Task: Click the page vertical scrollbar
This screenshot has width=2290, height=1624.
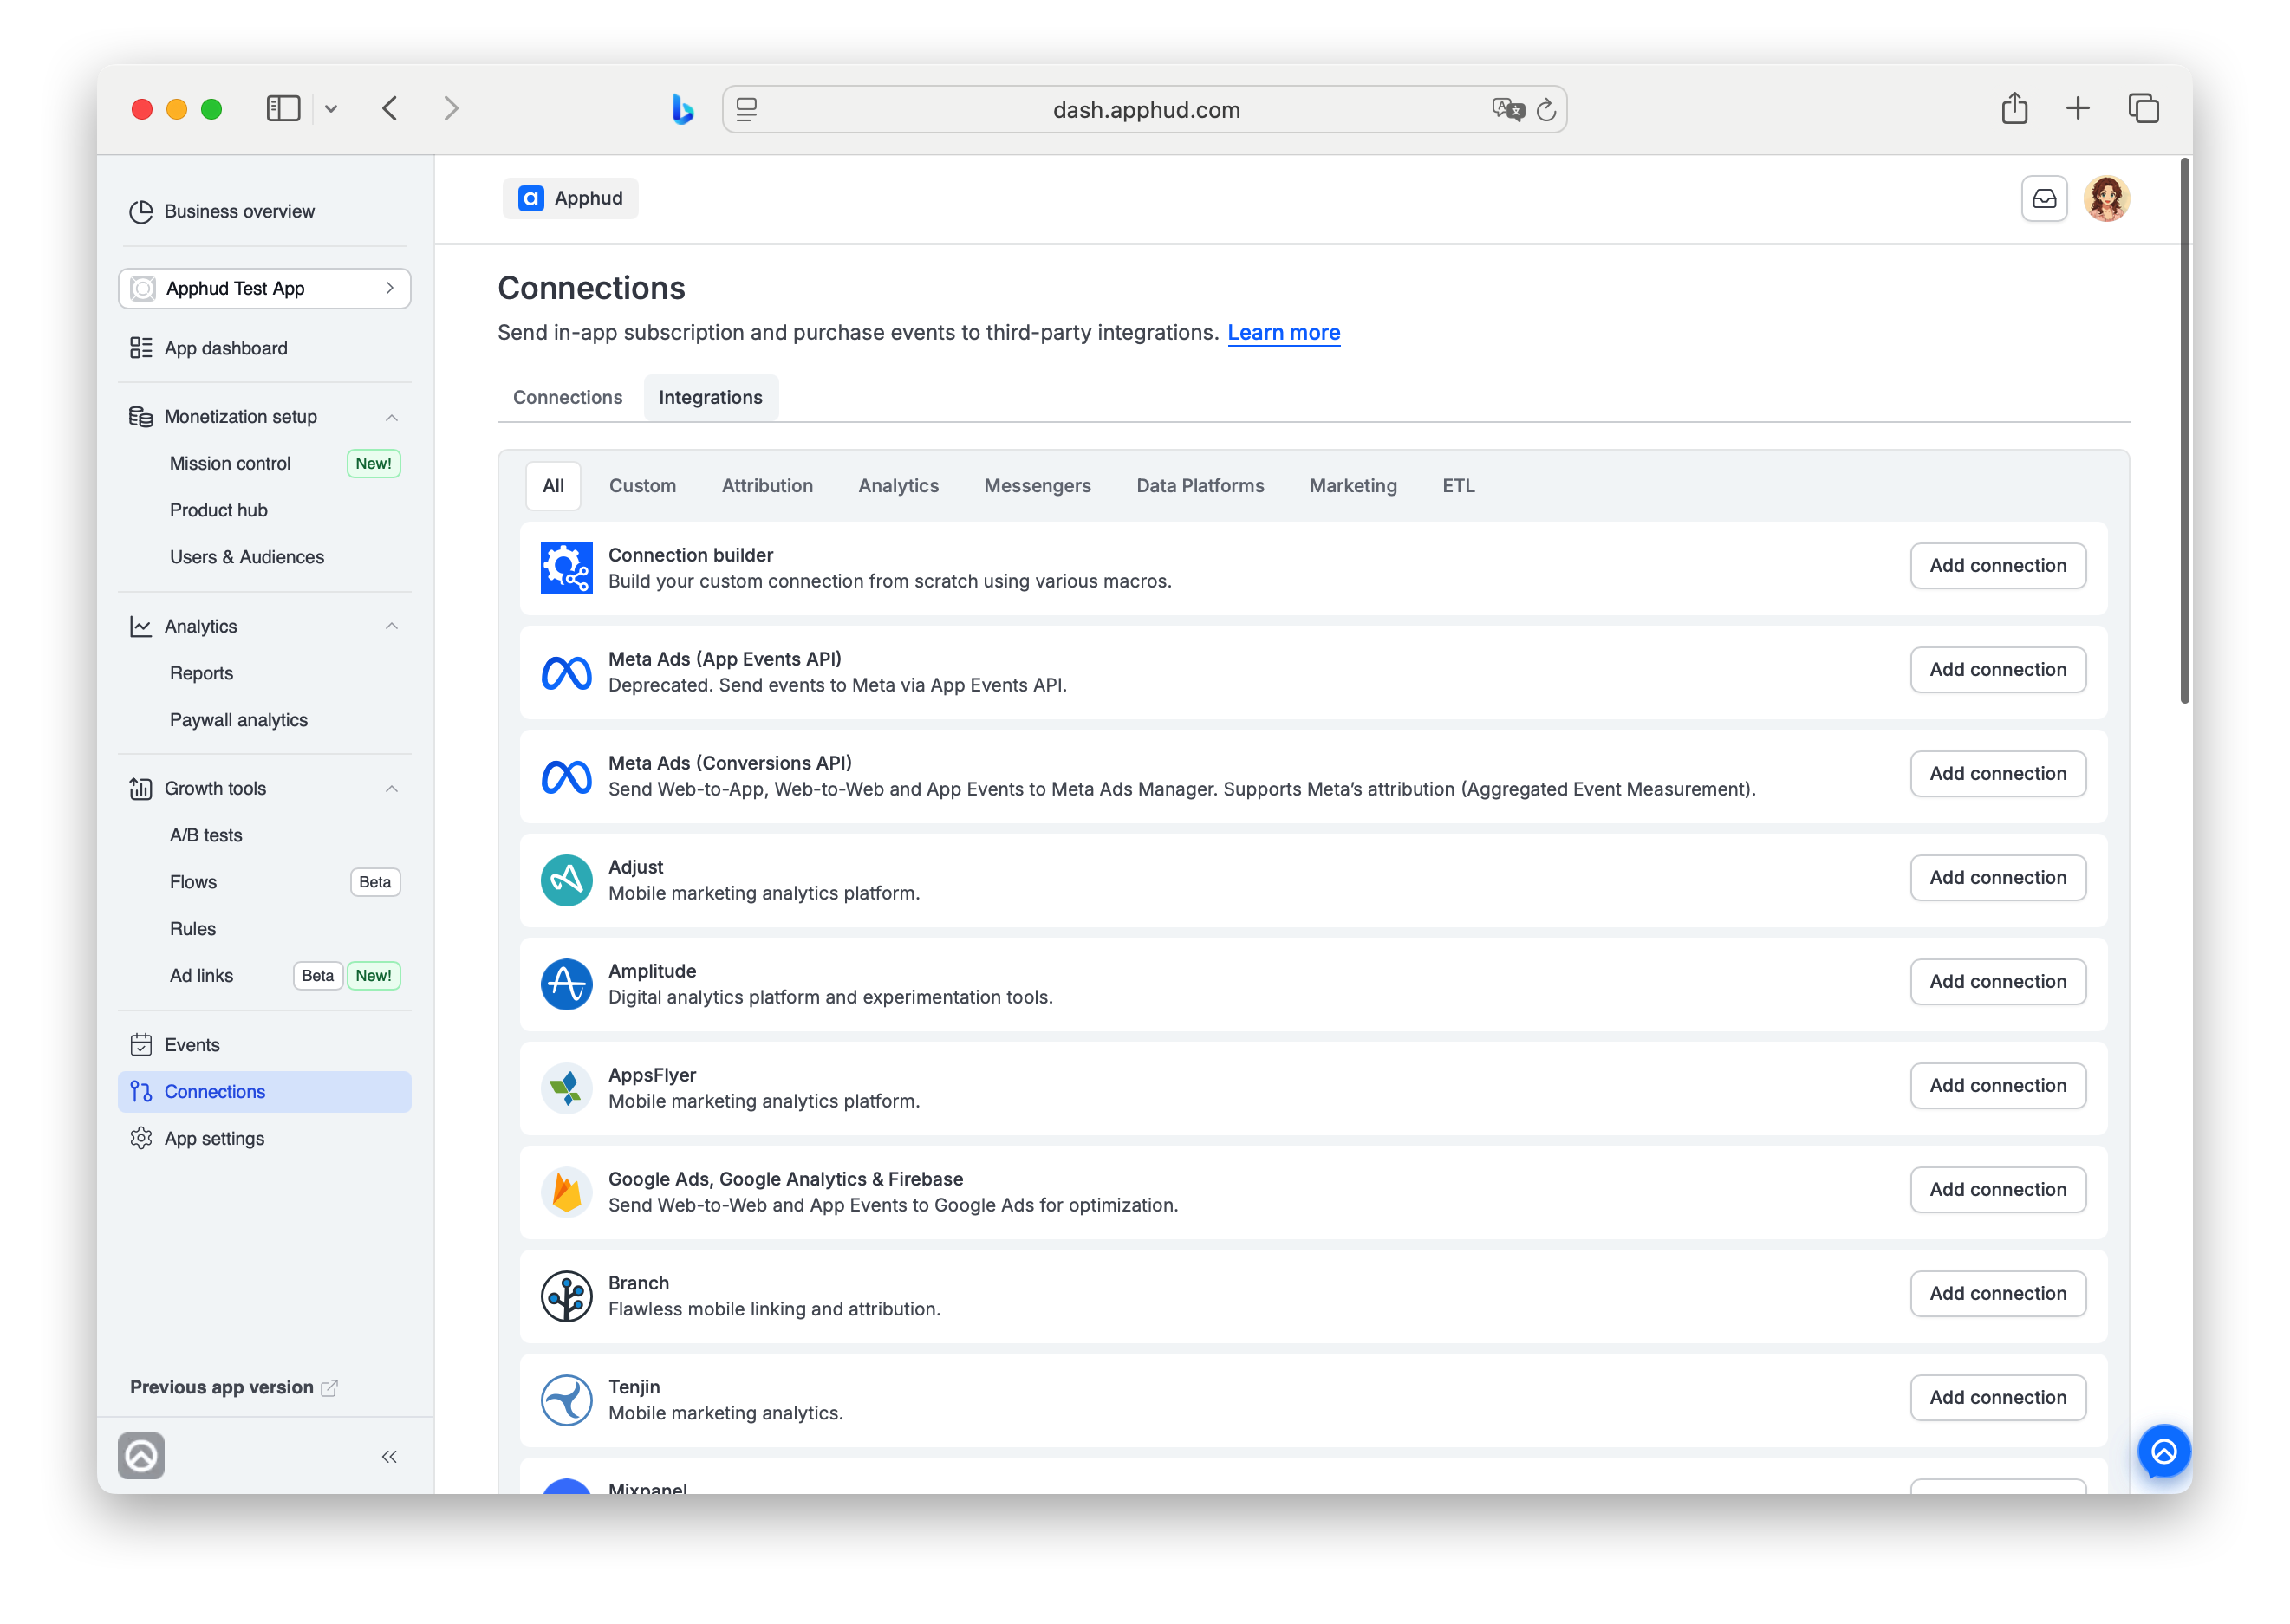Action: click(2184, 430)
